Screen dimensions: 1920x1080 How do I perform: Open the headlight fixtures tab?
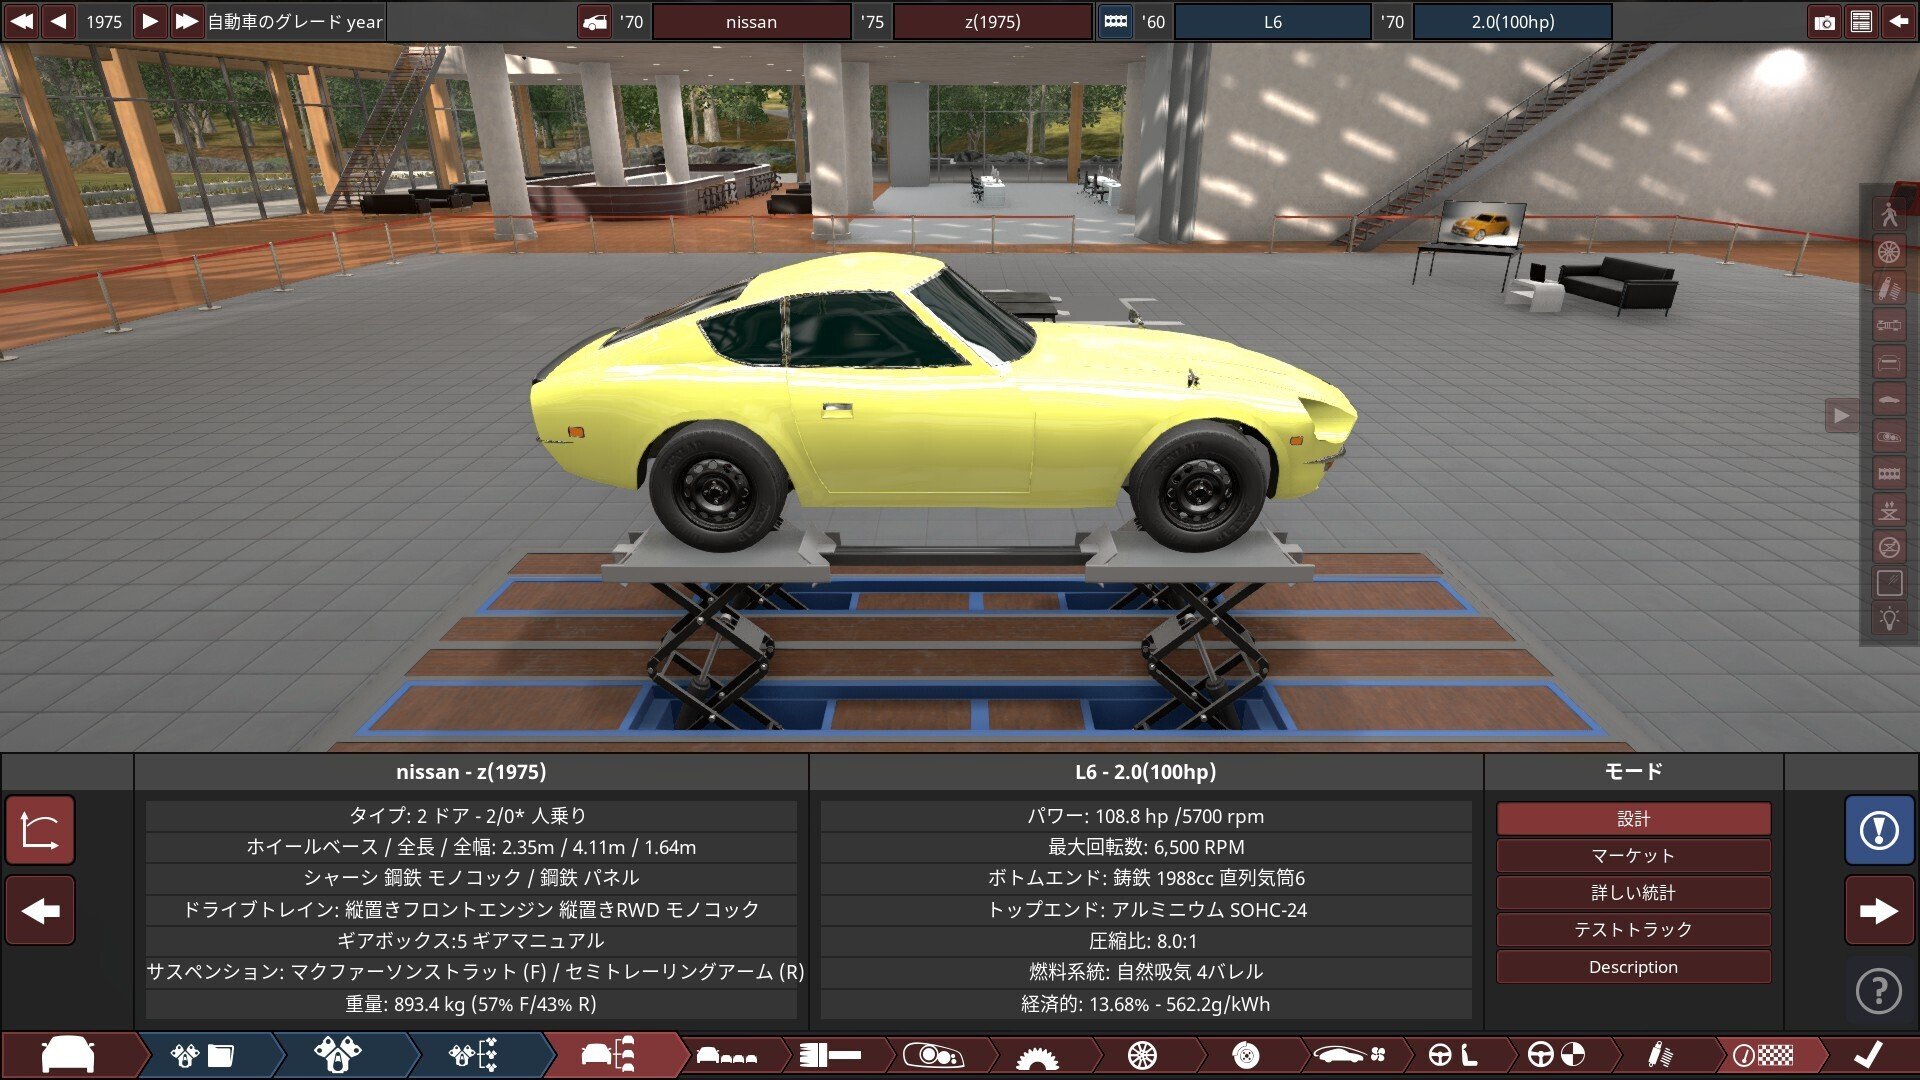coord(933,1055)
